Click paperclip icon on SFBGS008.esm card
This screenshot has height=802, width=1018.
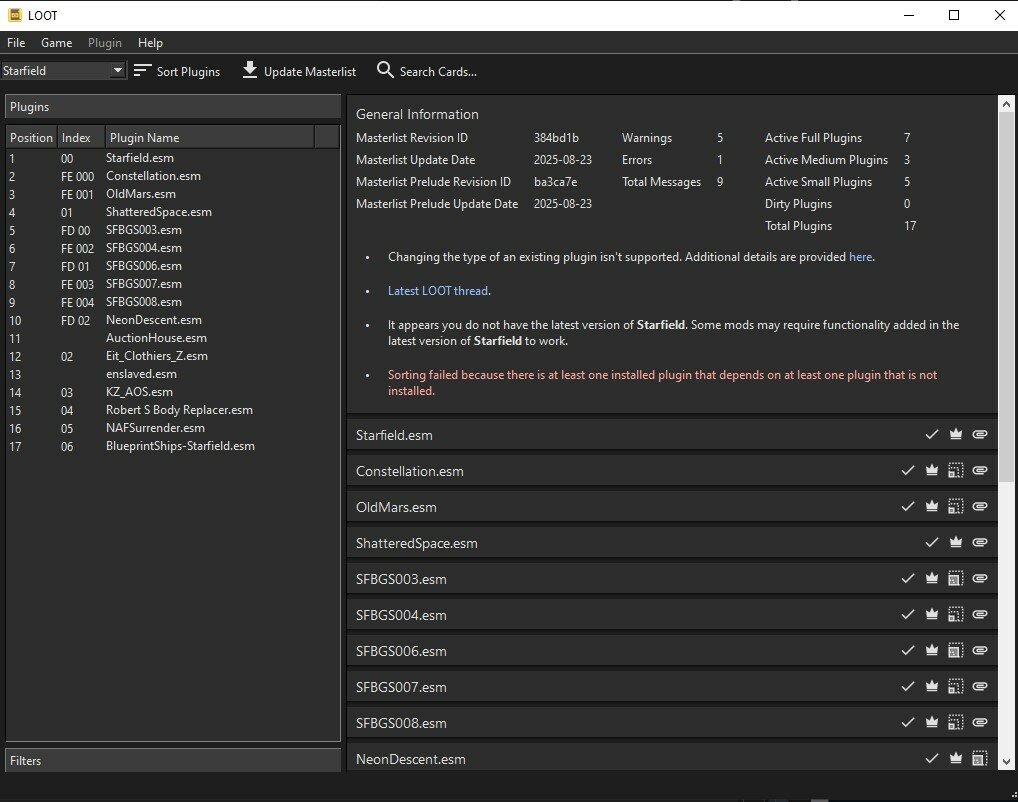click(980, 722)
